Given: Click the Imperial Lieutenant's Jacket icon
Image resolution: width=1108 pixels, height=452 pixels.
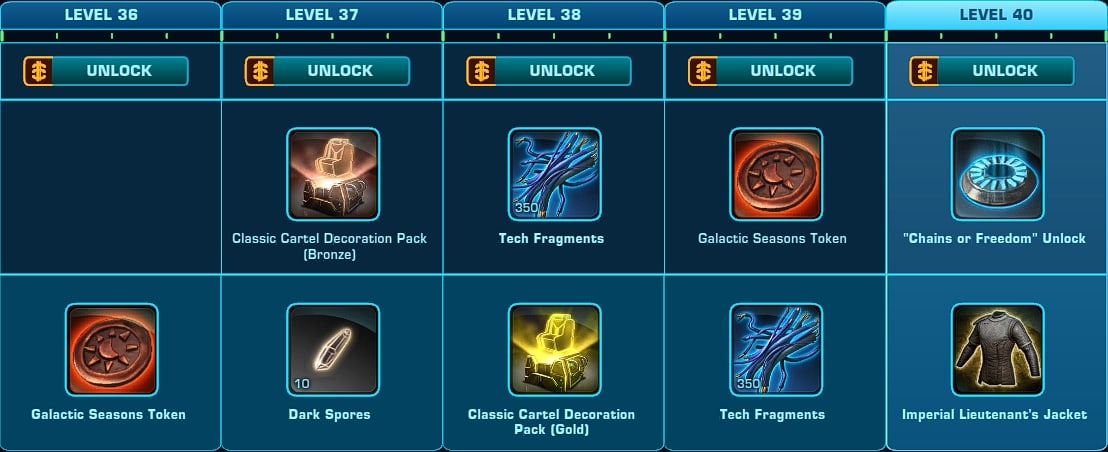Looking at the screenshot, I should (x=998, y=350).
